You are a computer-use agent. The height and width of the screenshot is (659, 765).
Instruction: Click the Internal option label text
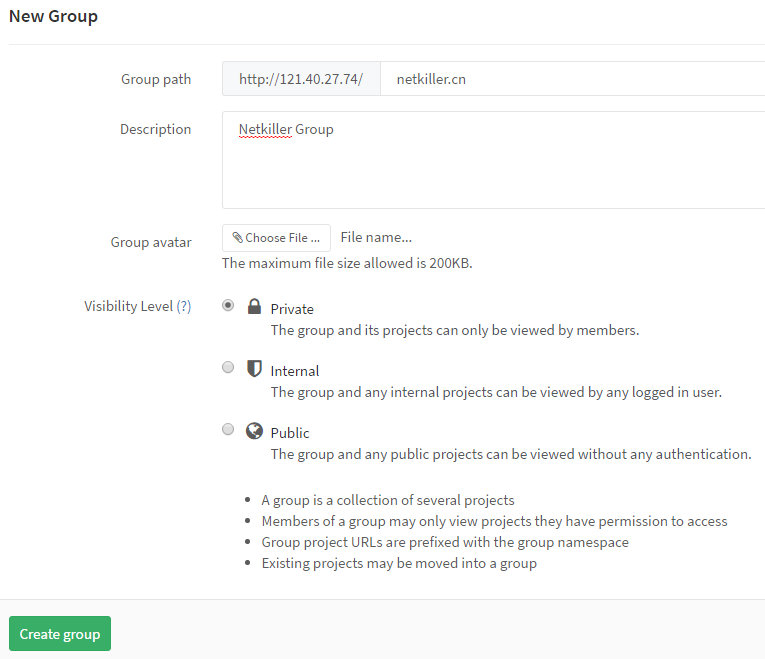click(295, 371)
